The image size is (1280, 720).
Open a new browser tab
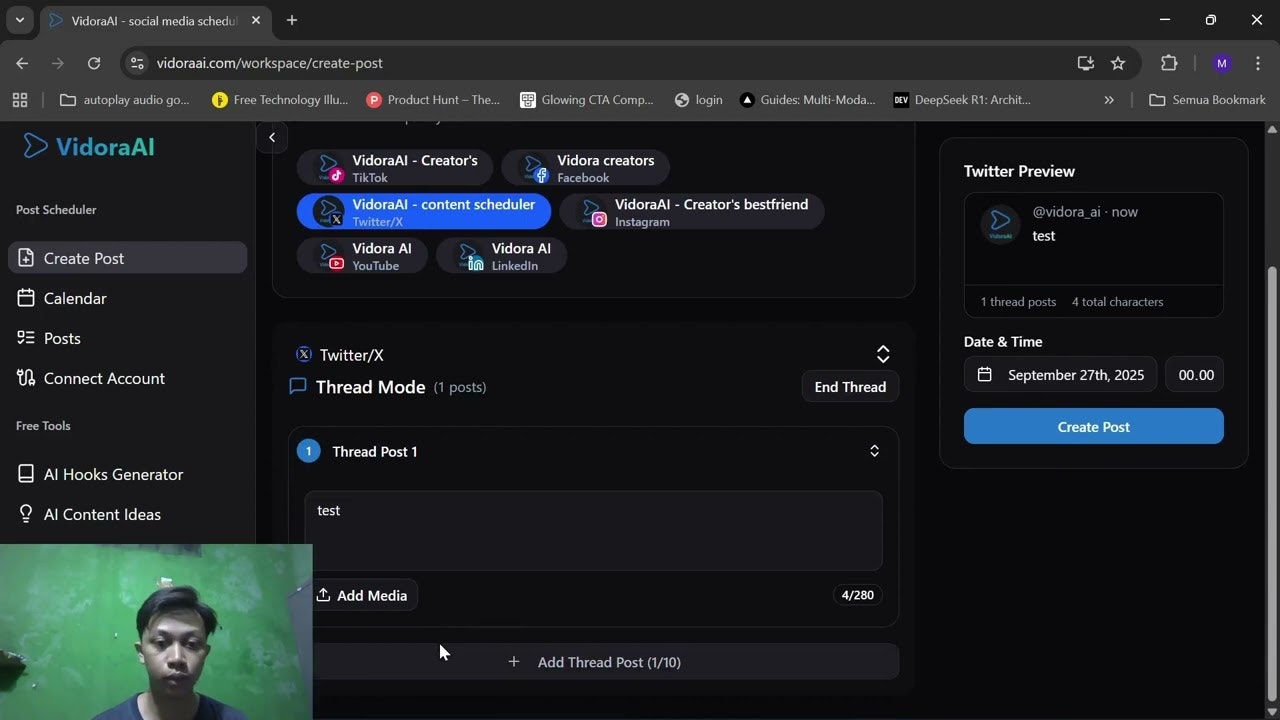tap(292, 20)
